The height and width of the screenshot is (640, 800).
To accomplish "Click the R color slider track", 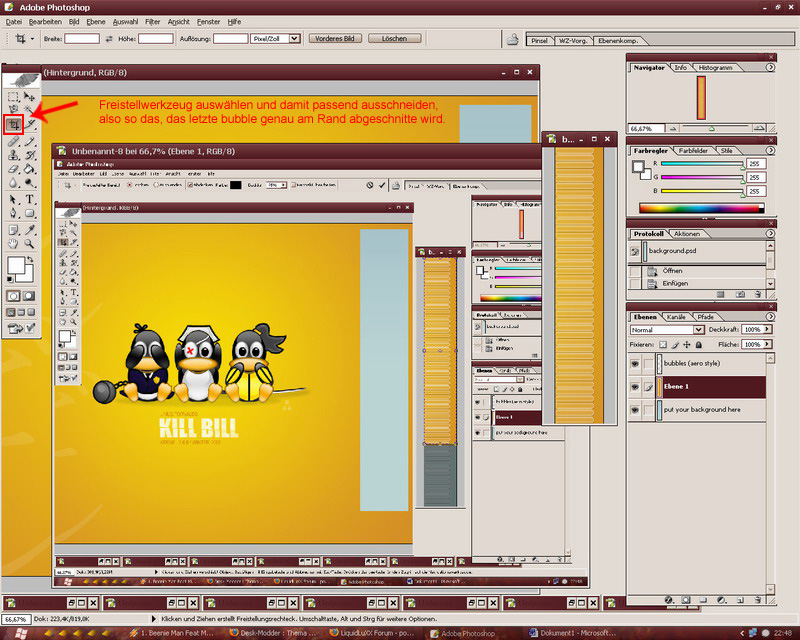I will 702,164.
